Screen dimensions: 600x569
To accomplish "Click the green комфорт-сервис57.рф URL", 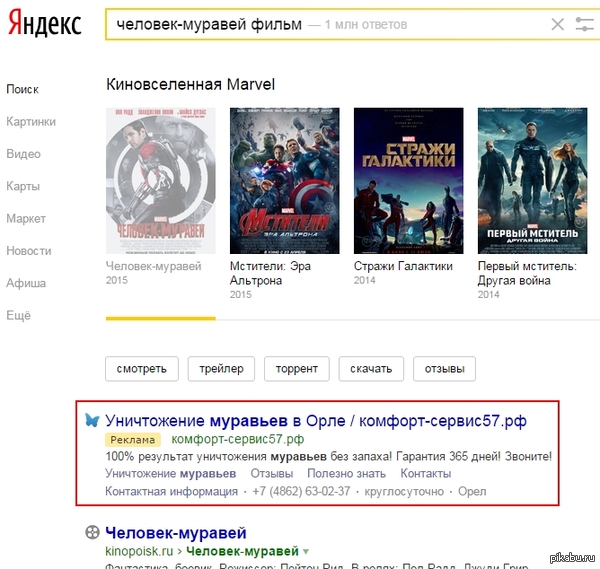I will point(238,439).
